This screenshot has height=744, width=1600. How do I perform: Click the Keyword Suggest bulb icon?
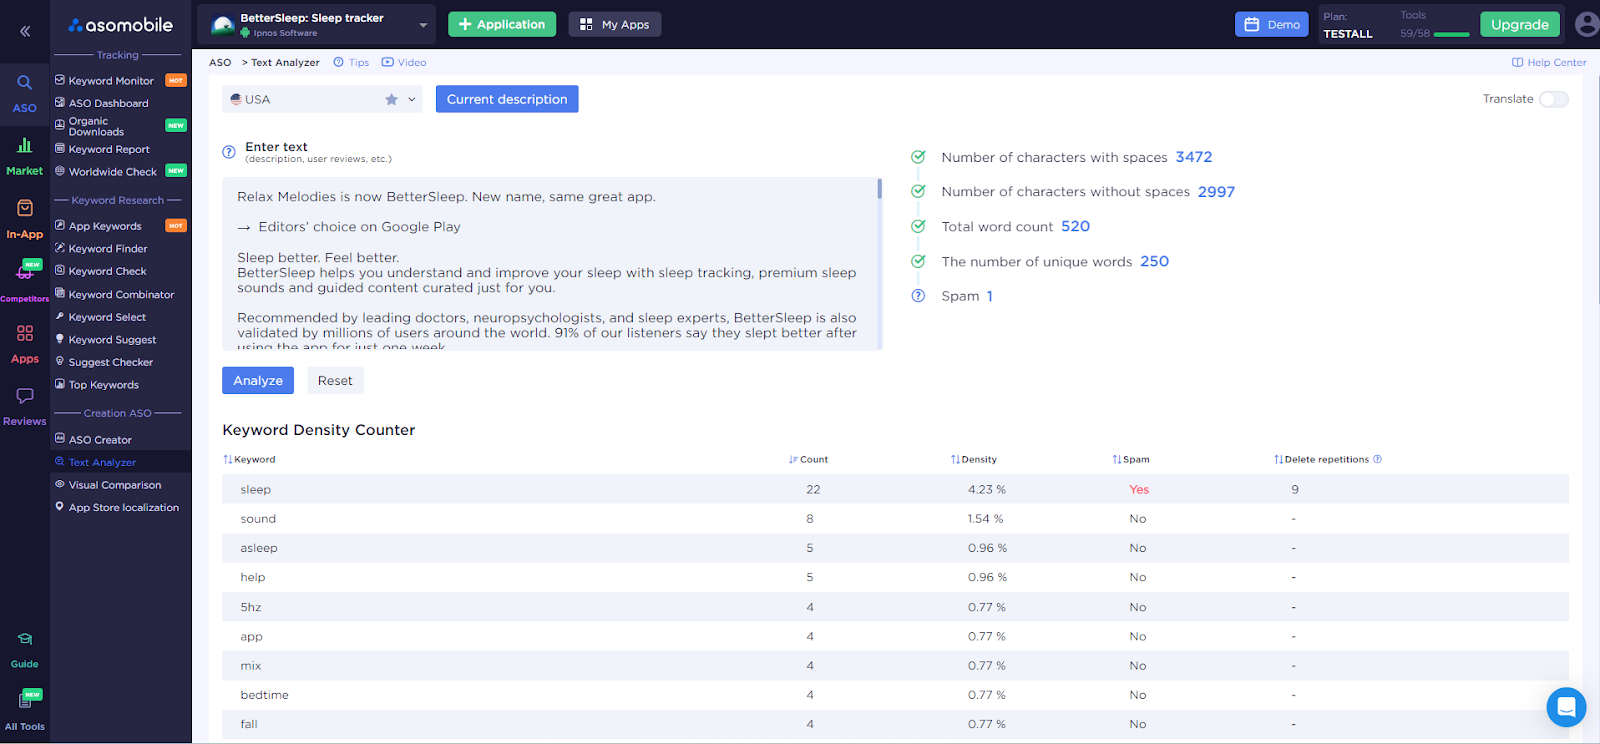click(x=60, y=339)
